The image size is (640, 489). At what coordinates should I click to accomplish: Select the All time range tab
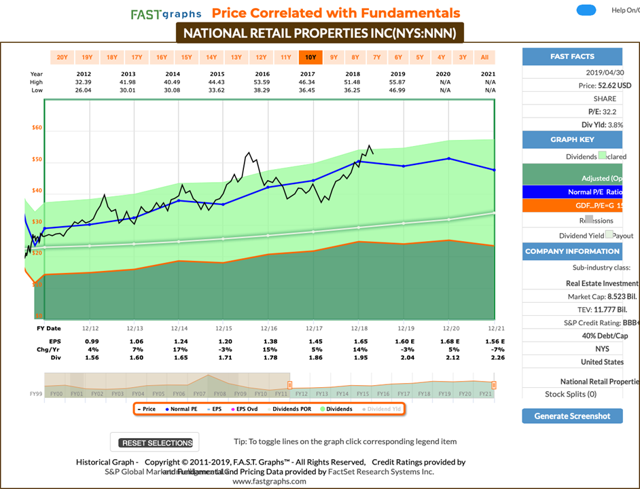[484, 57]
